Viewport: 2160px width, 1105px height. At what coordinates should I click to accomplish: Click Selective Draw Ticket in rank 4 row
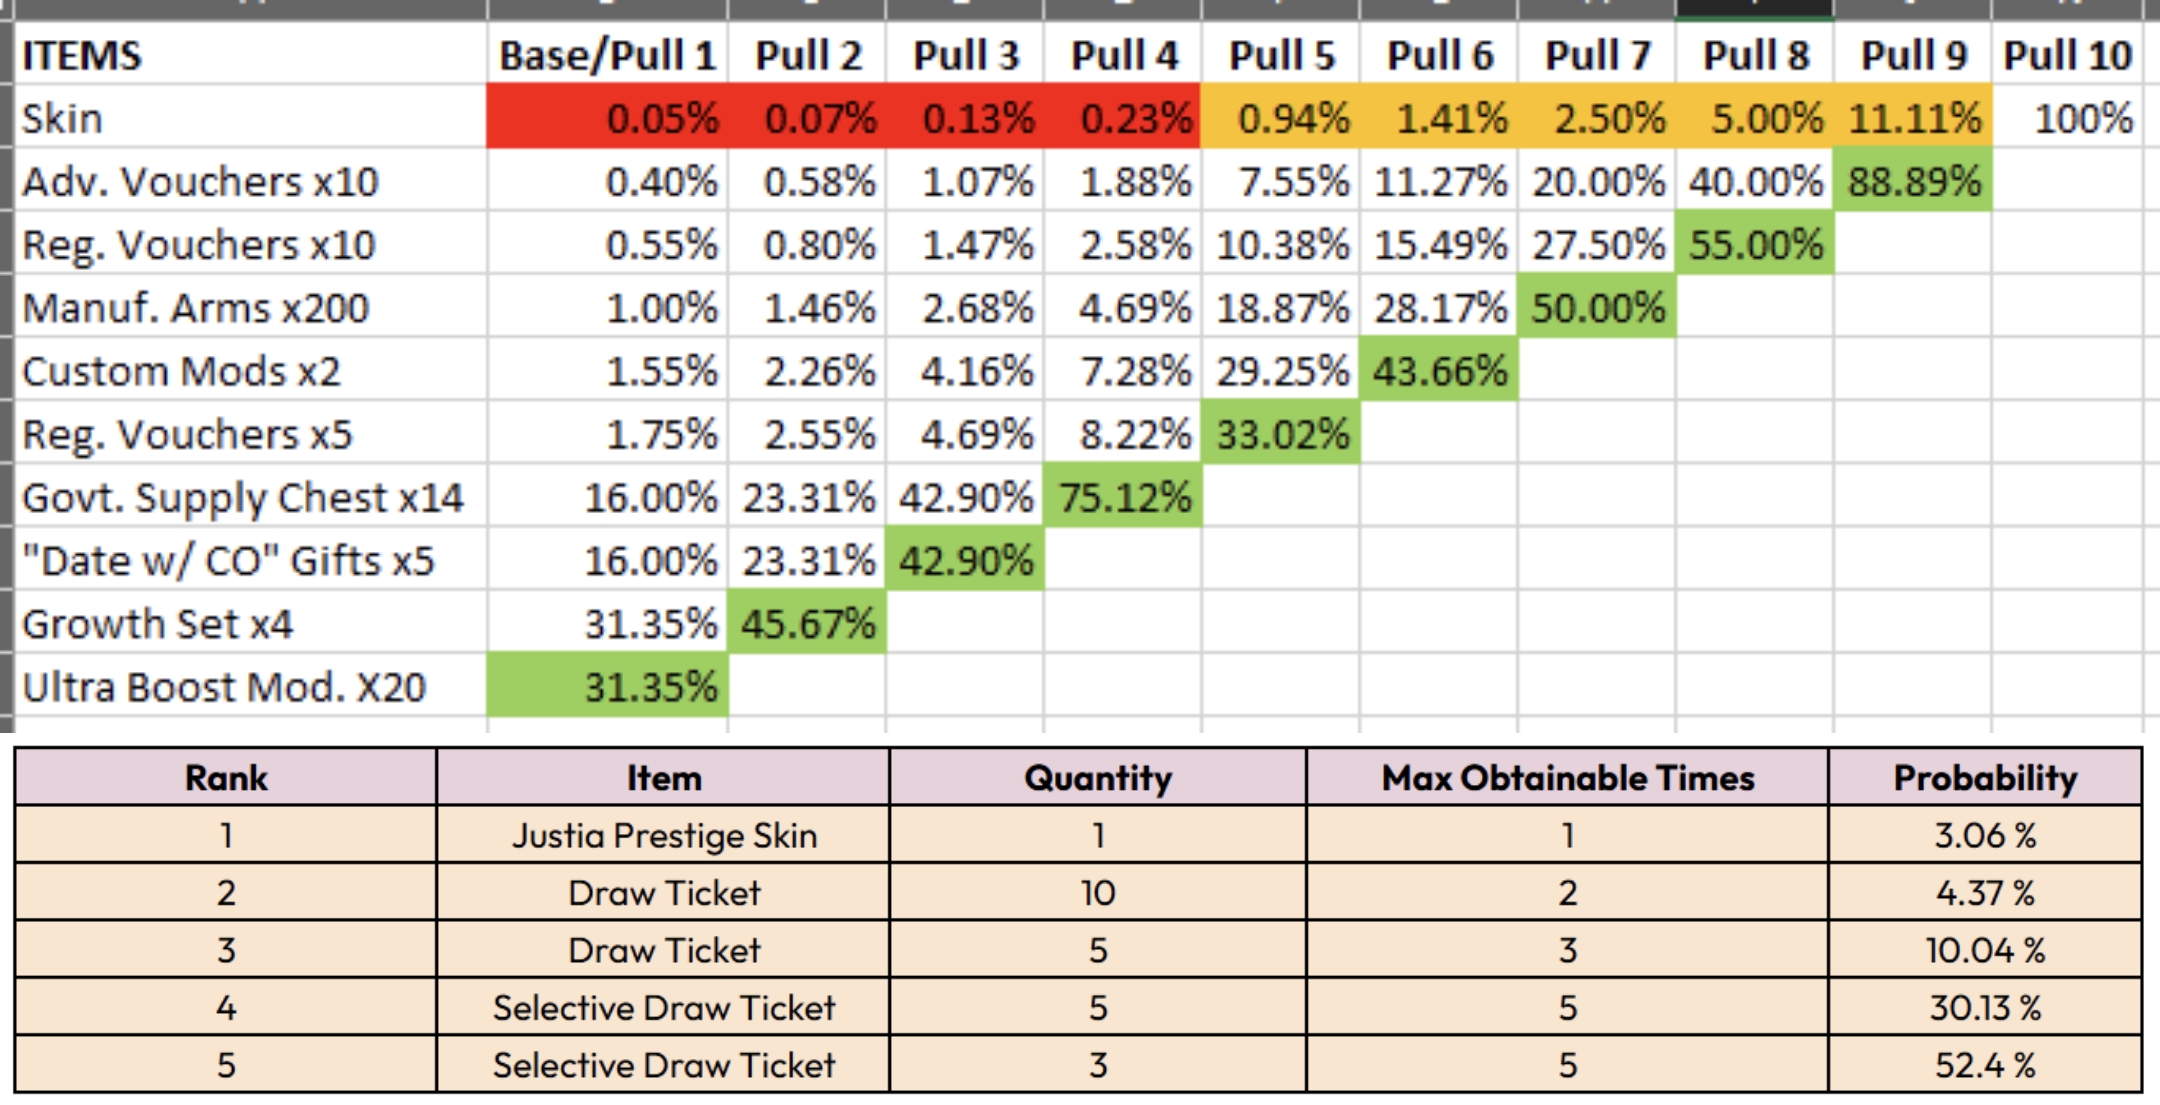[663, 1007]
